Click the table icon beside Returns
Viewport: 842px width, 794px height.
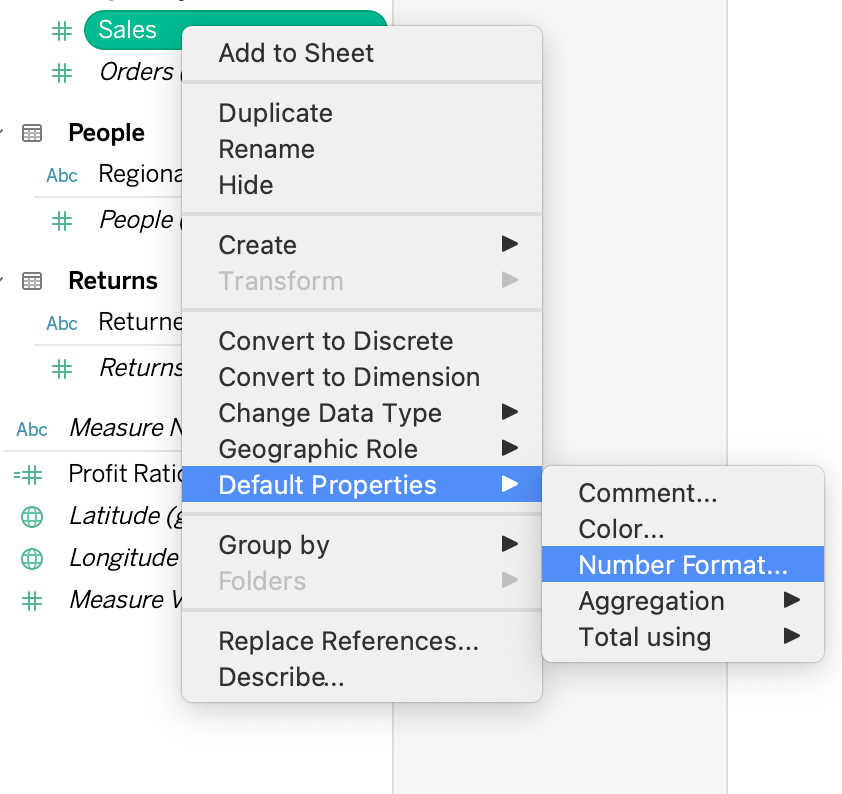pyautogui.click(x=32, y=281)
